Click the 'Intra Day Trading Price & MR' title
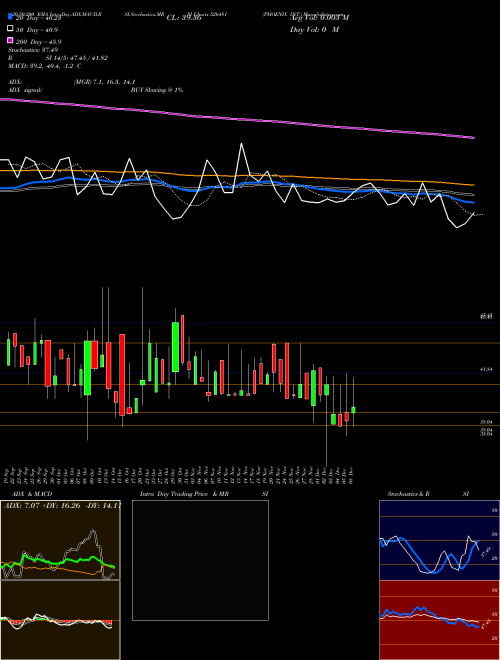 pos(184,494)
